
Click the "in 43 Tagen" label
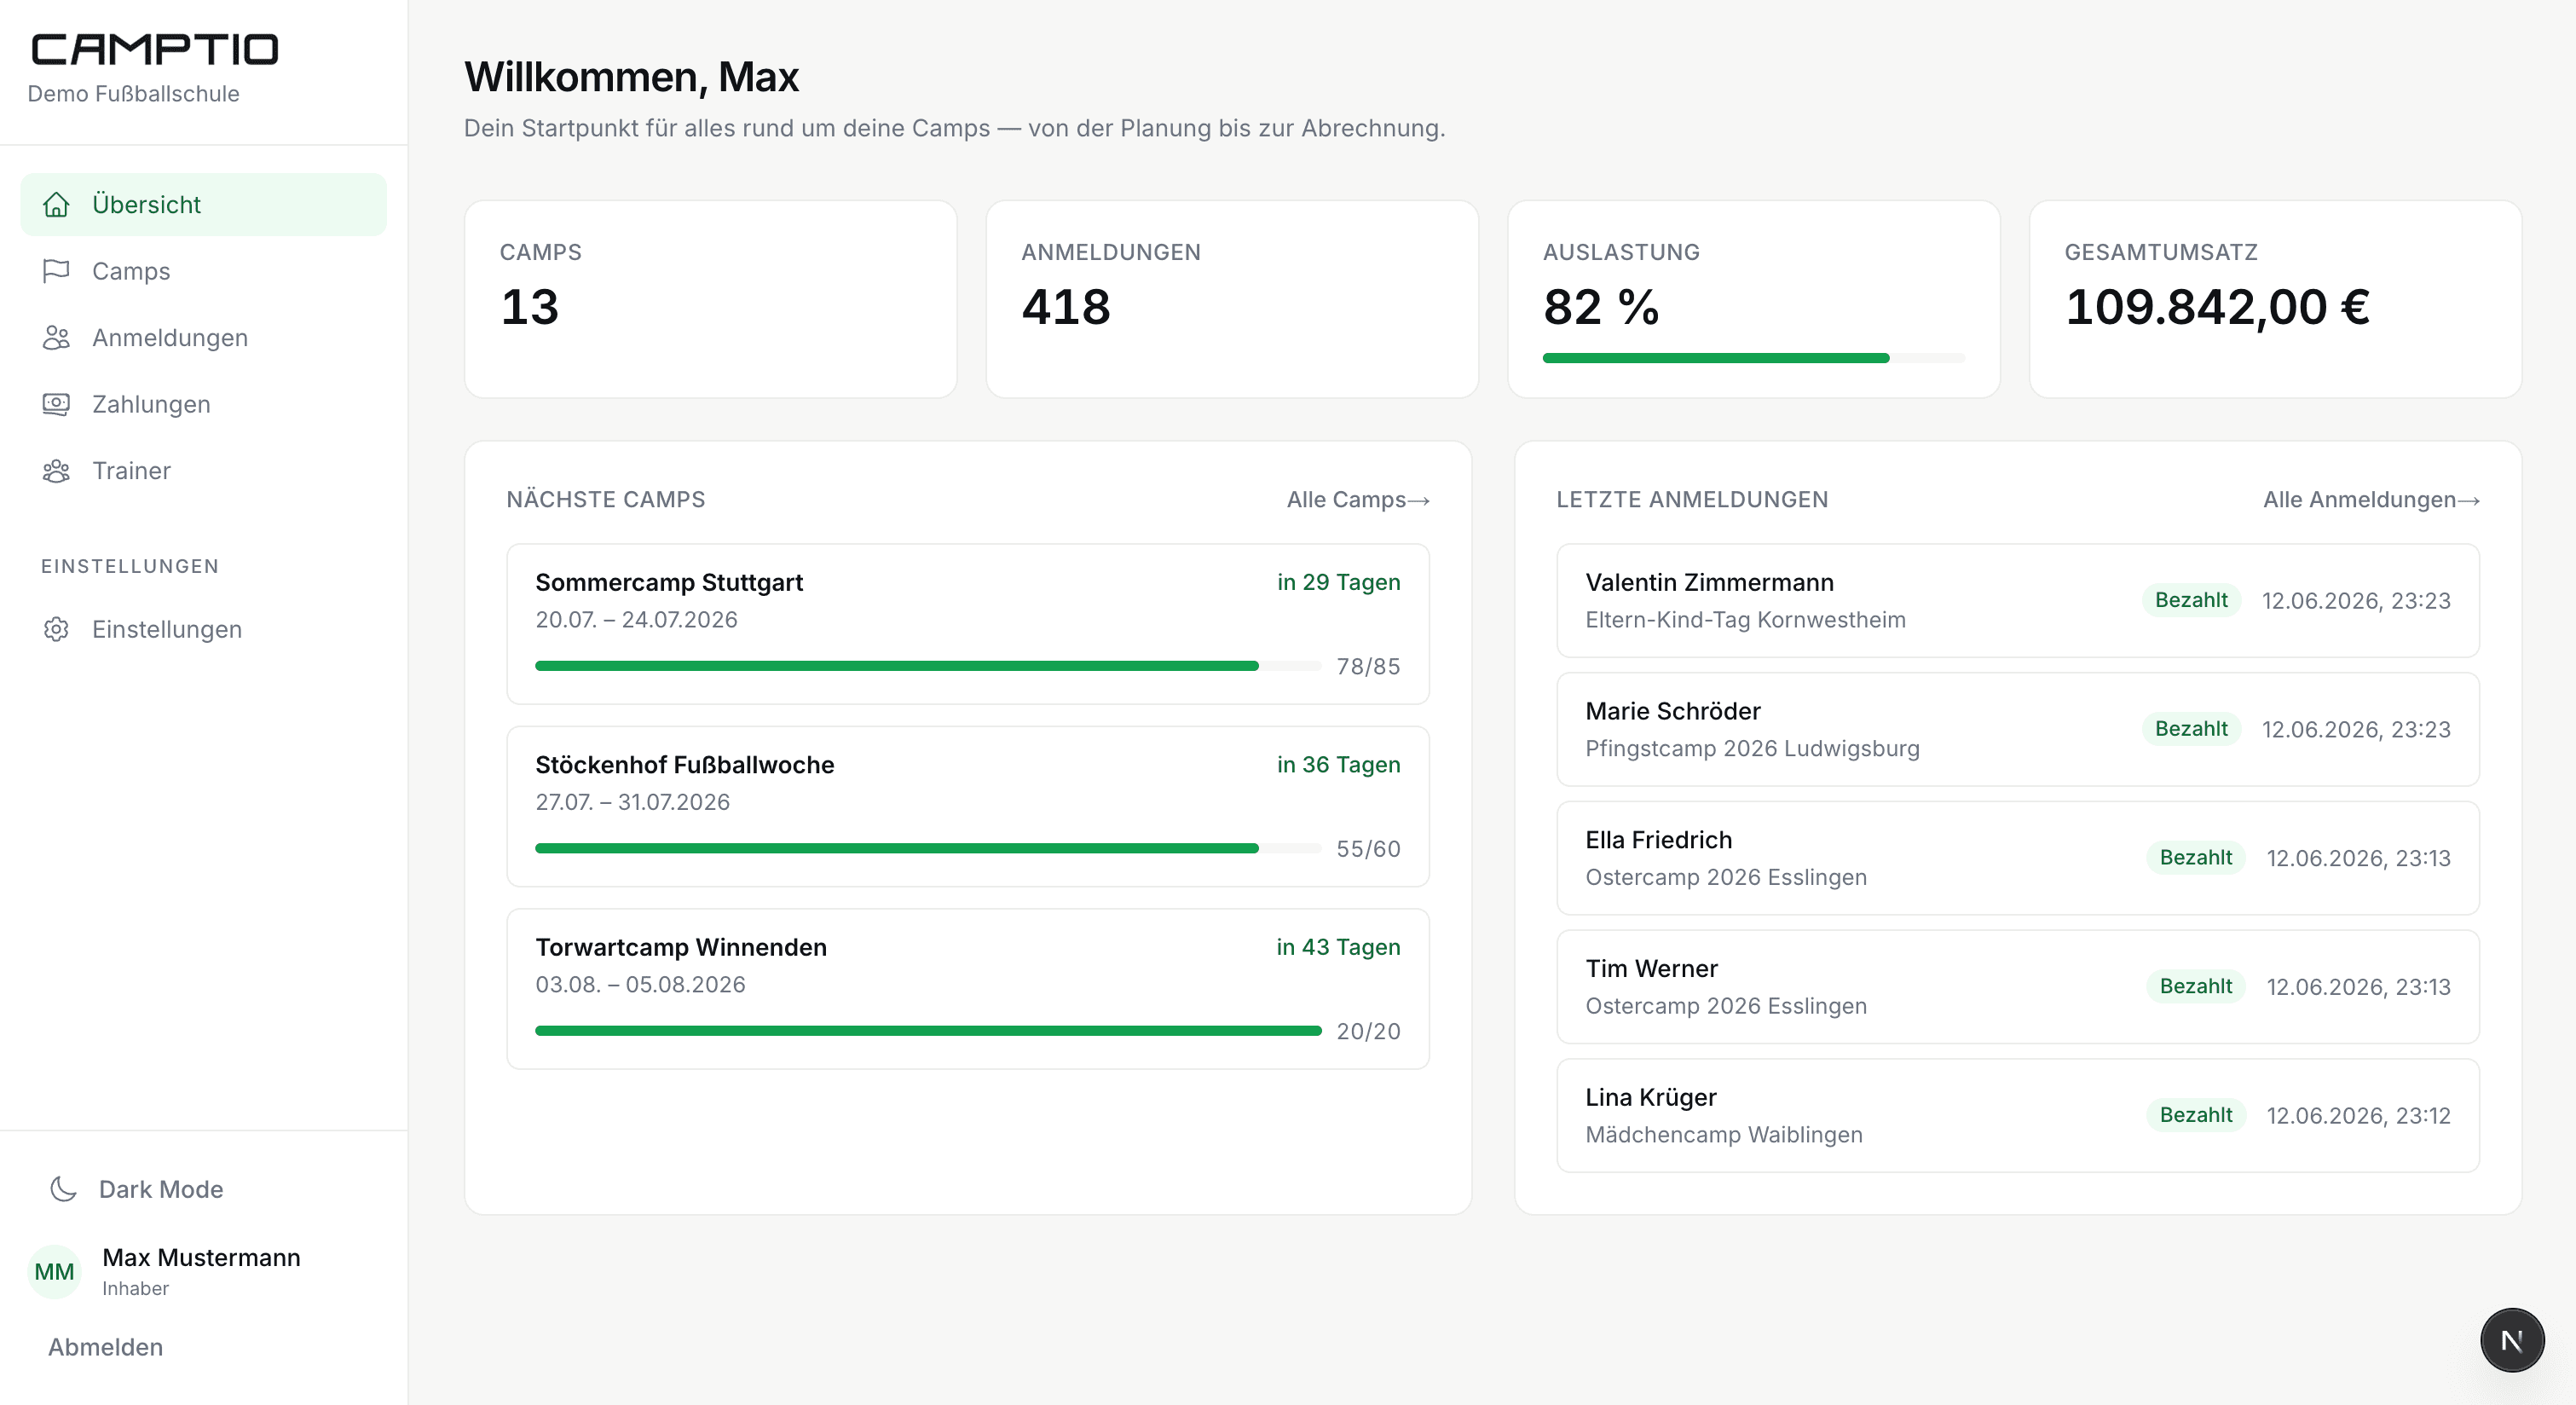pyautogui.click(x=1338, y=948)
